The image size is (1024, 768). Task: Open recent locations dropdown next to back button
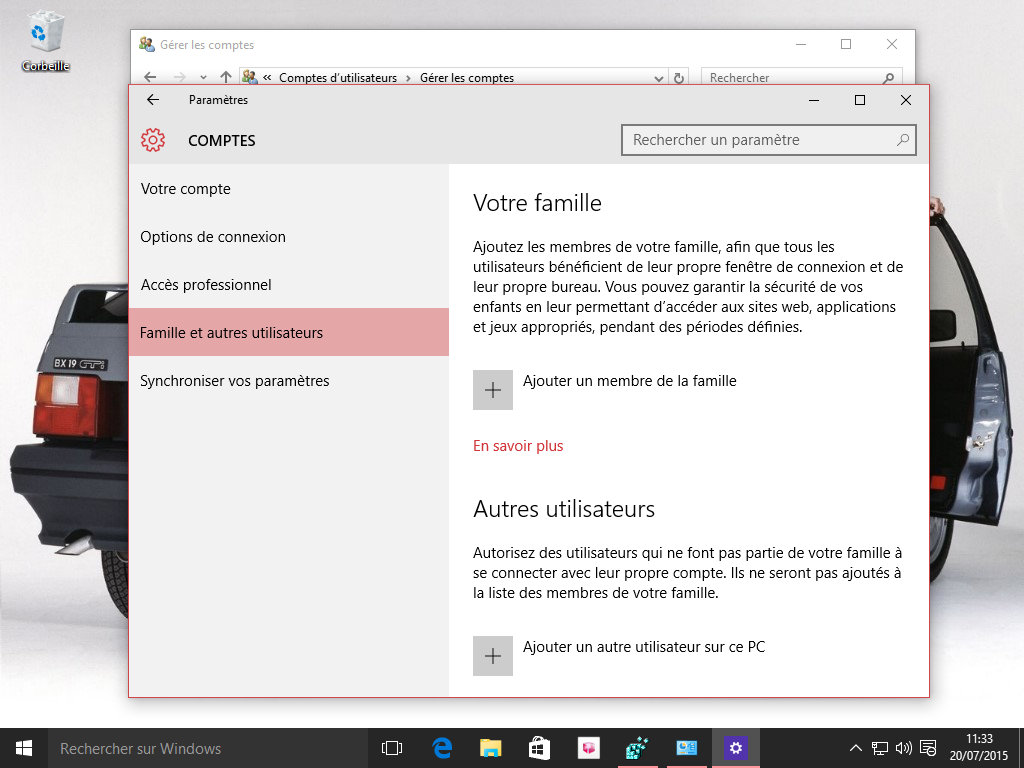click(203, 77)
